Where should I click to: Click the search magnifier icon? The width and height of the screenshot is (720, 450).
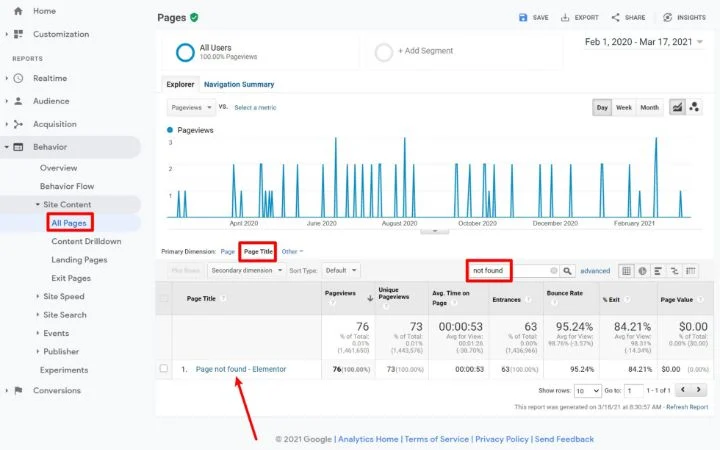coord(567,271)
